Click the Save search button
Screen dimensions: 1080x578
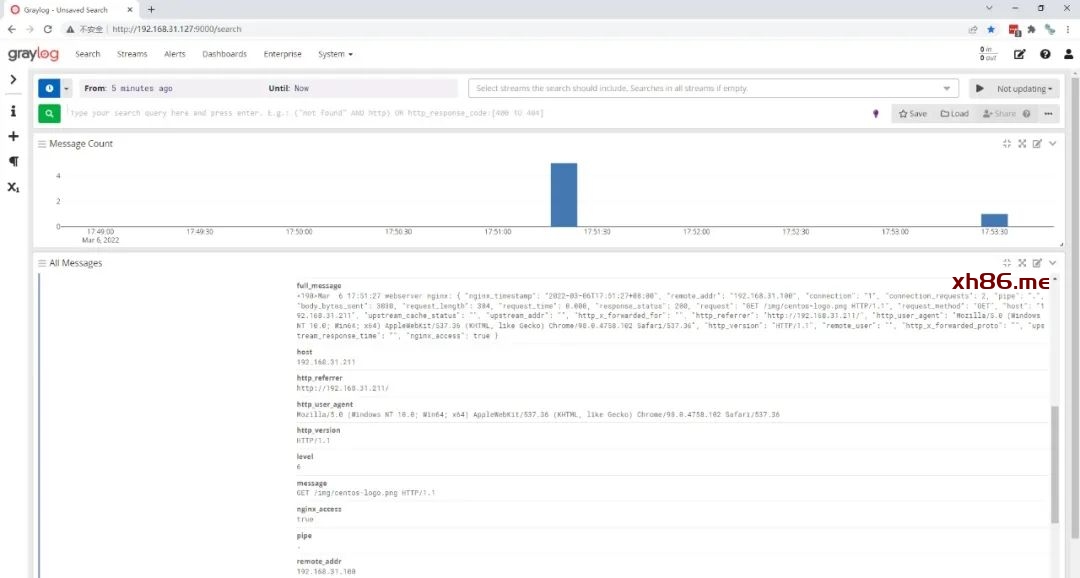click(x=912, y=114)
